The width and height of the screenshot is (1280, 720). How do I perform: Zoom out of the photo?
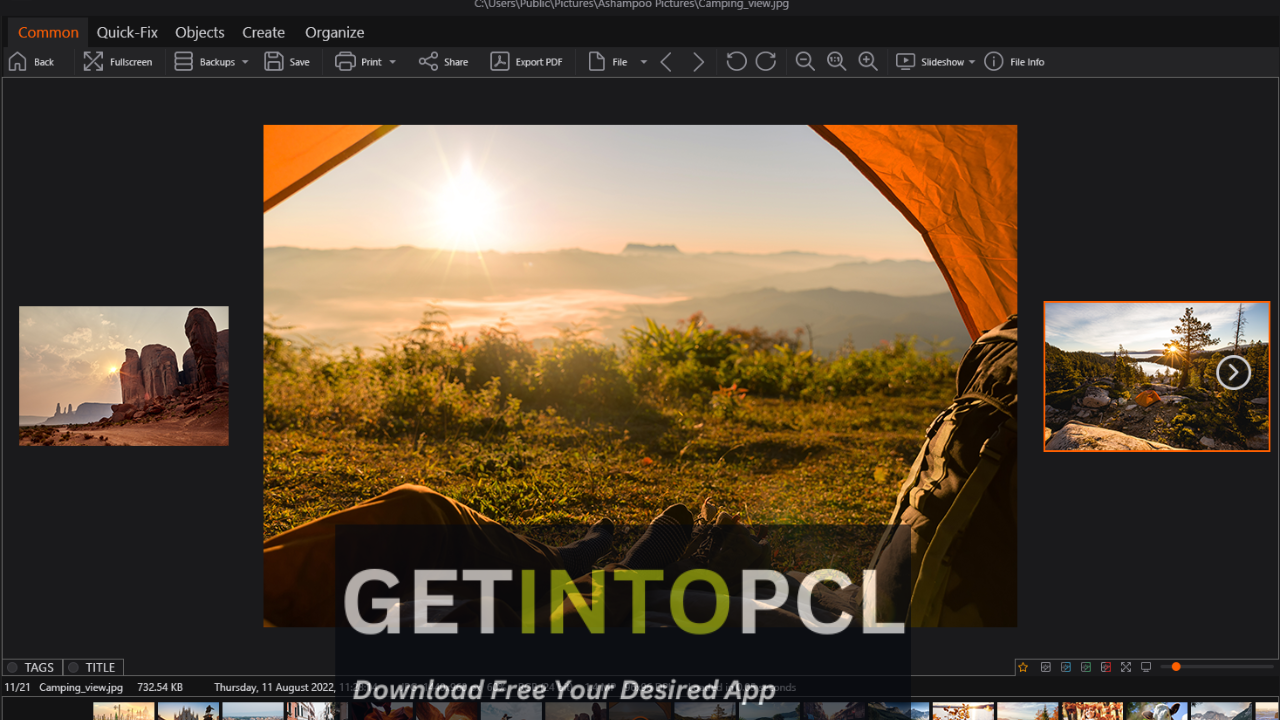[805, 62]
